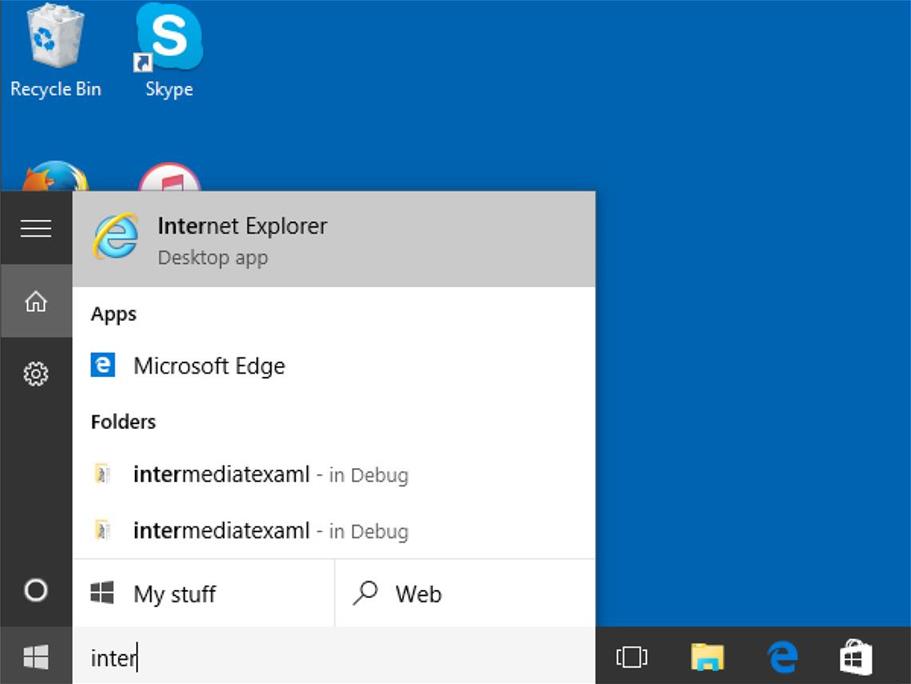Viewport: 911px width, 684px height.
Task: Open search settings gear icon
Action: [36, 374]
